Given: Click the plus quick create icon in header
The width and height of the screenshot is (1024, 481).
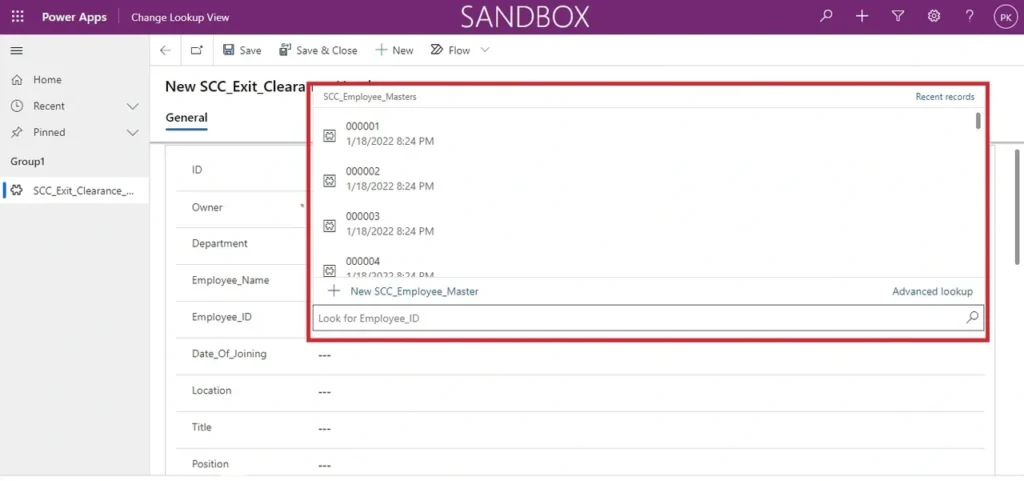Looking at the screenshot, I should [862, 17].
